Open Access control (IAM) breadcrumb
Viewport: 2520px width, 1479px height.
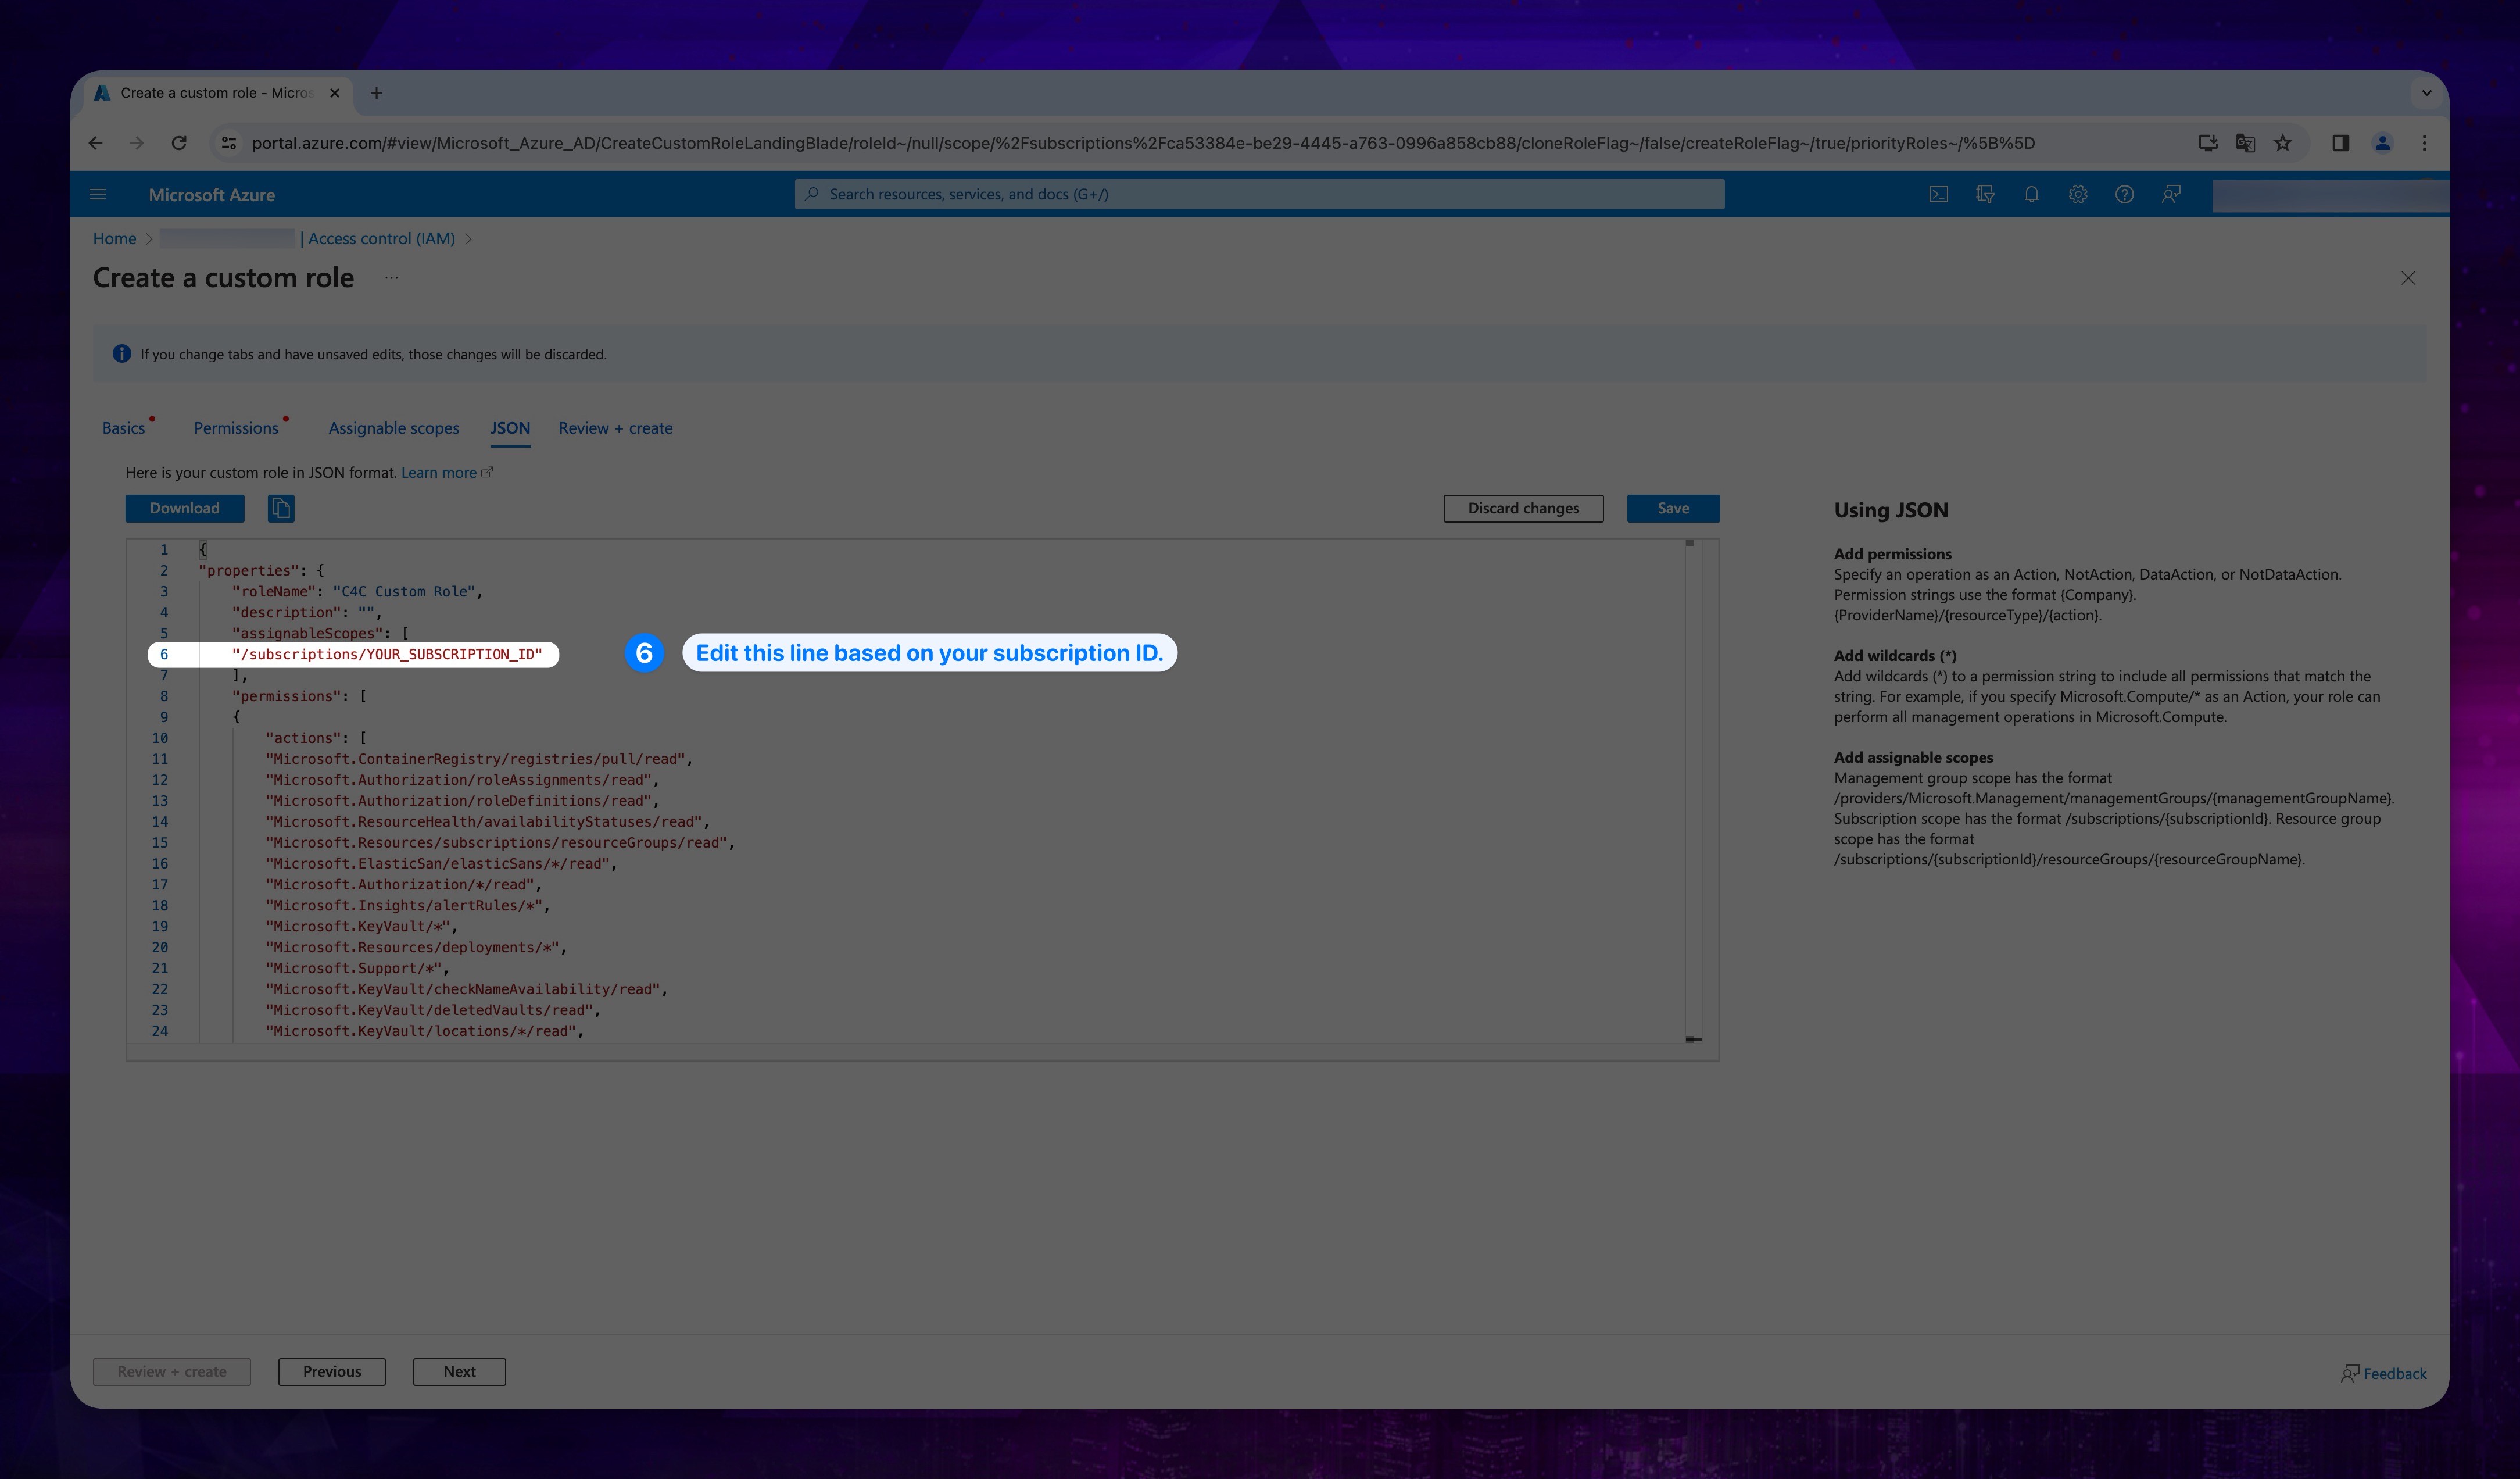click(x=381, y=238)
